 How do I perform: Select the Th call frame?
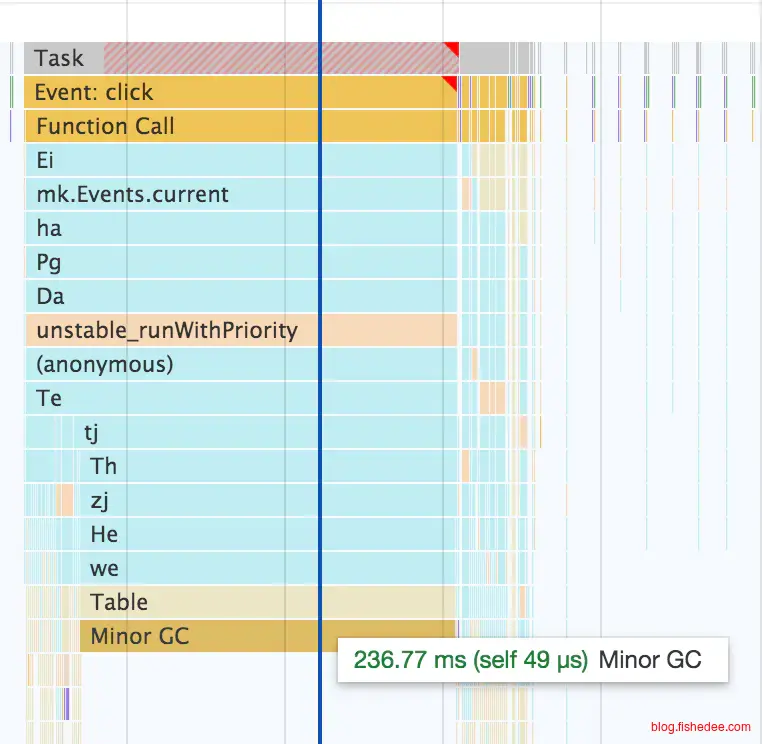[200, 467]
